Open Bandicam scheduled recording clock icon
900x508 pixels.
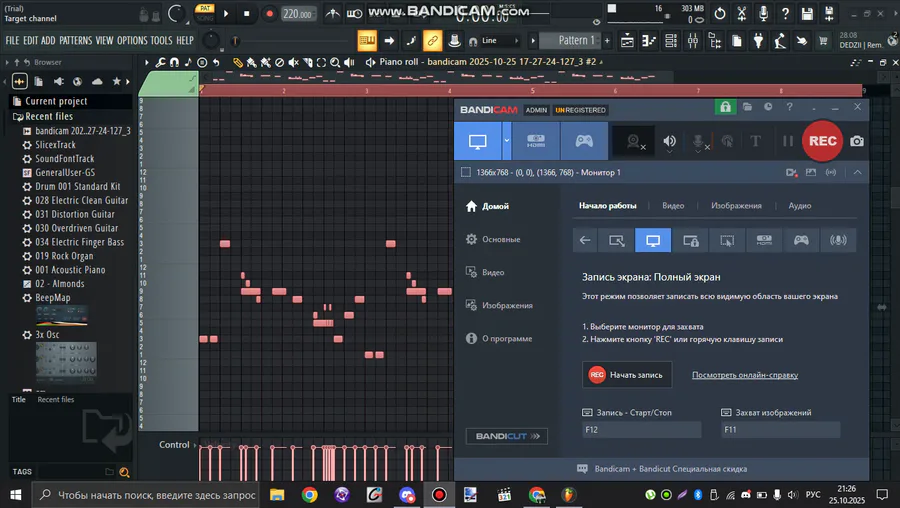(x=768, y=107)
